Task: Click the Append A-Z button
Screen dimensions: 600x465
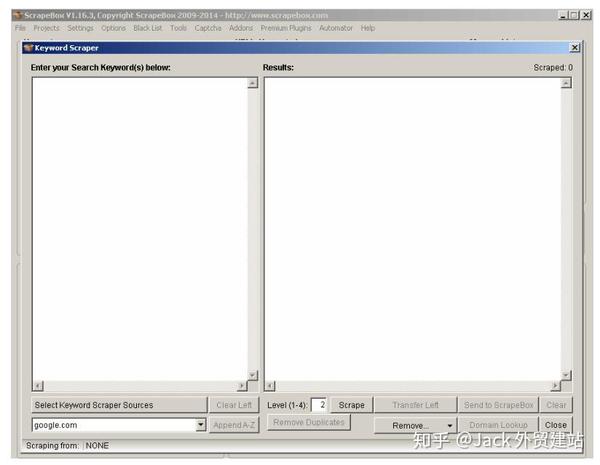Action: click(234, 425)
